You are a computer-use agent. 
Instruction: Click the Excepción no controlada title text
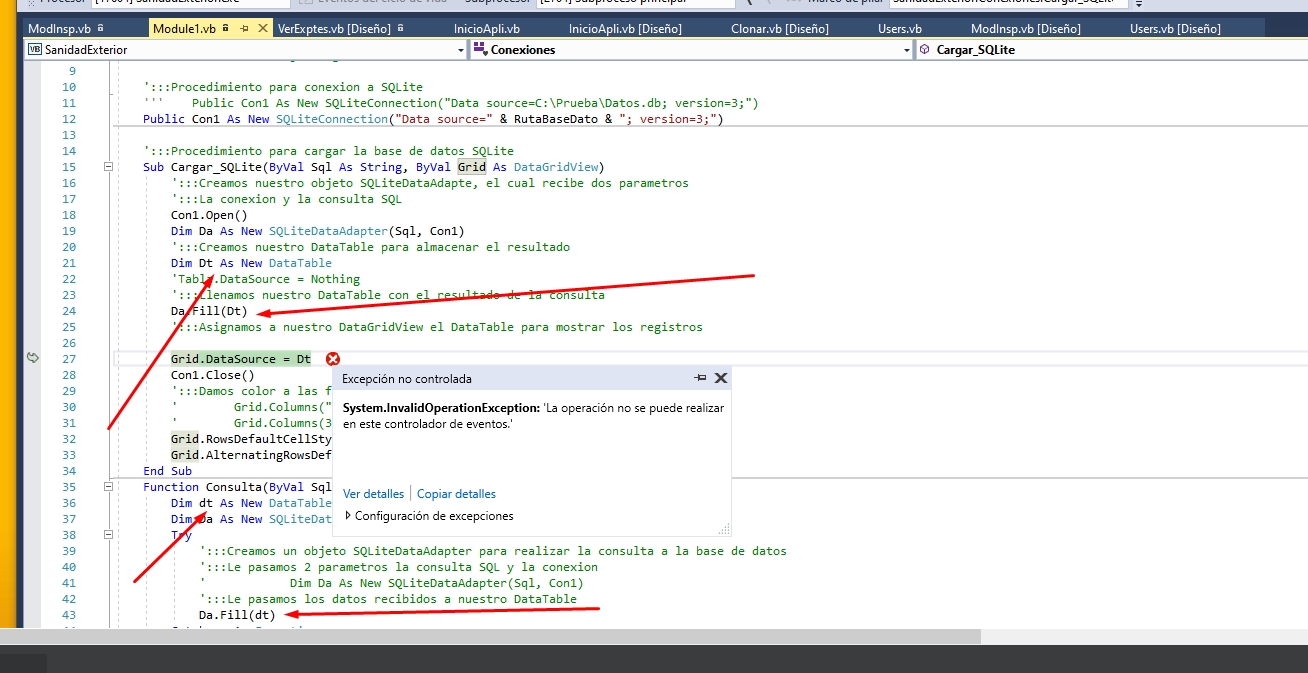(406, 379)
